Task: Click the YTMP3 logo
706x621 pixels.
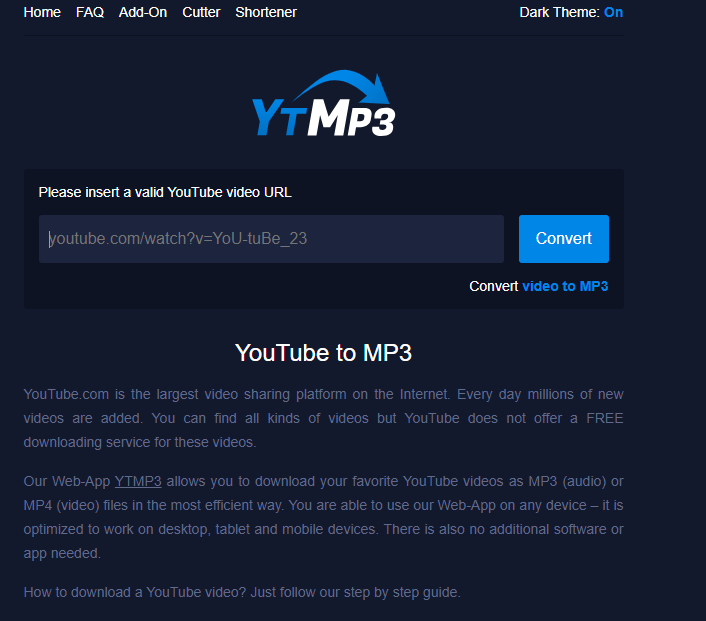Action: (x=323, y=103)
